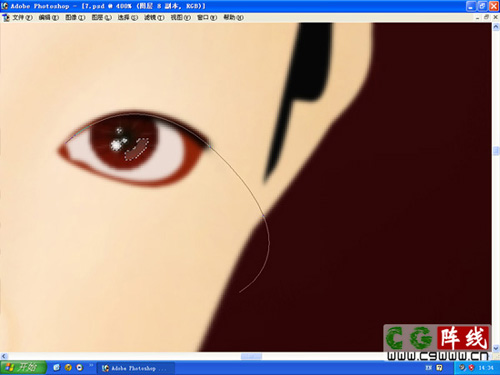Launch the first quick launch icon

tap(57, 368)
